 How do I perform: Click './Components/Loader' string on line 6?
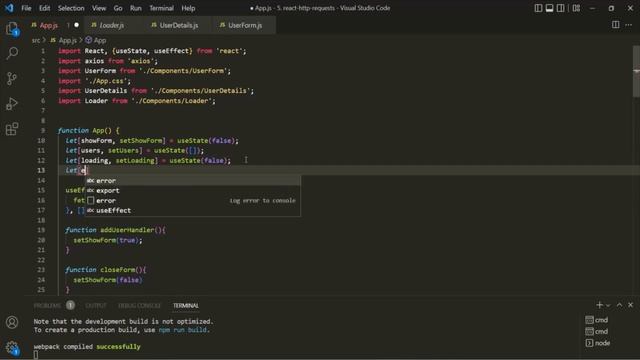click(173, 101)
